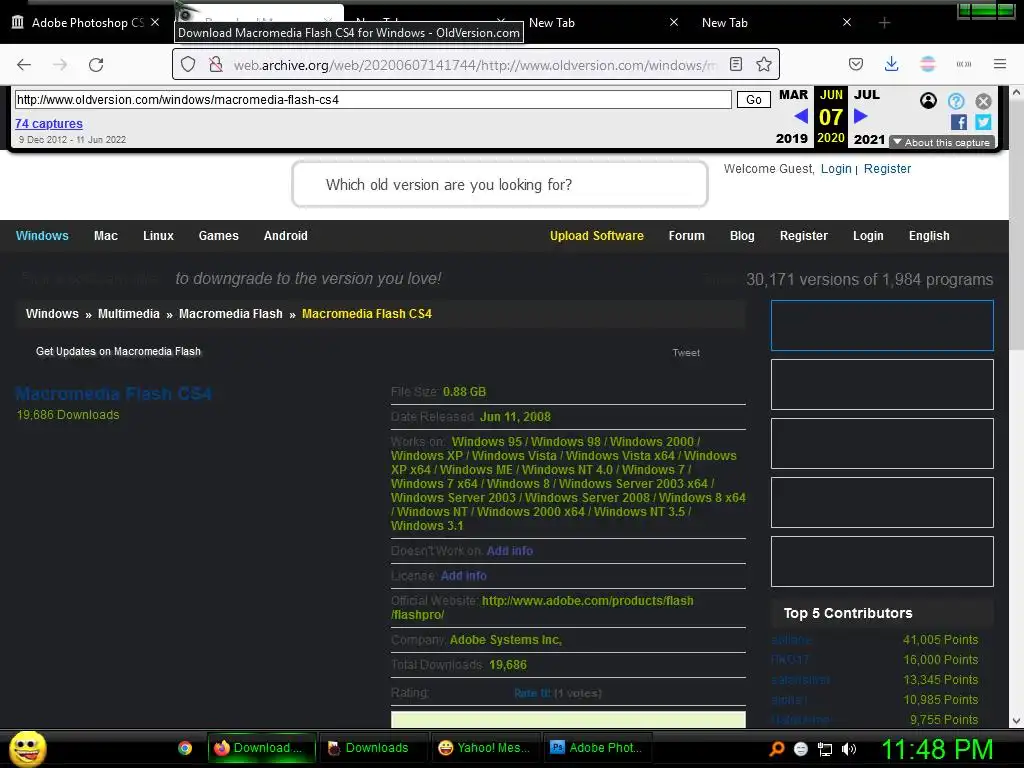
Task: Click Multimedia in breadcrumb
Action: point(129,313)
